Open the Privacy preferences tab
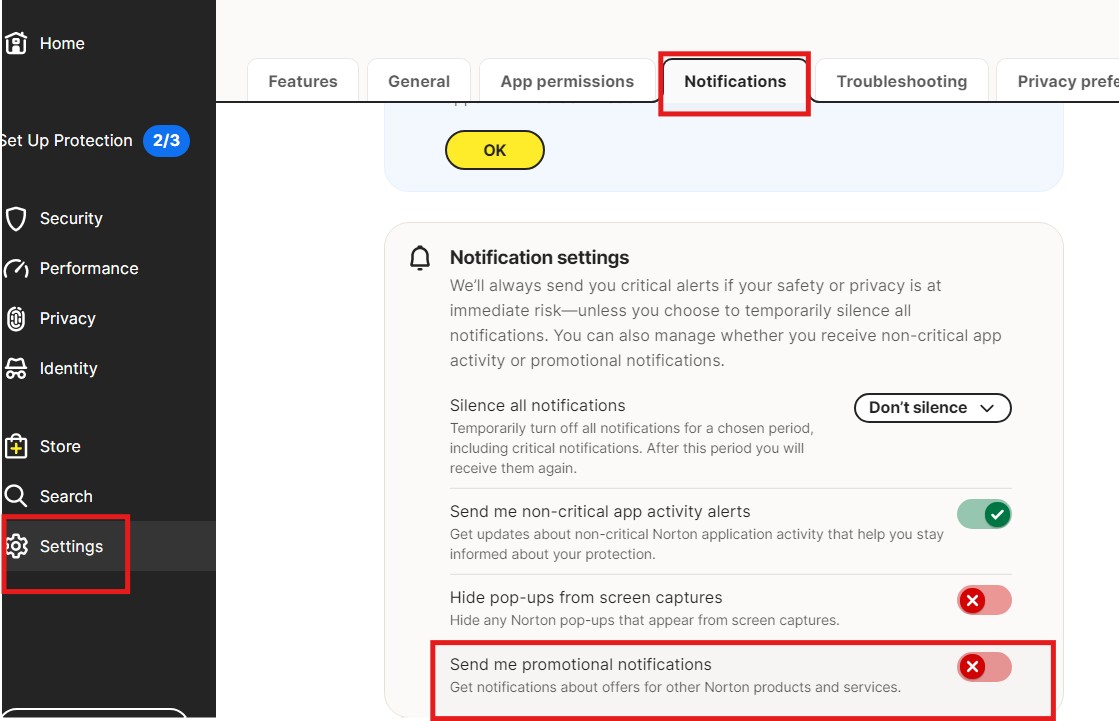 (x=1066, y=82)
